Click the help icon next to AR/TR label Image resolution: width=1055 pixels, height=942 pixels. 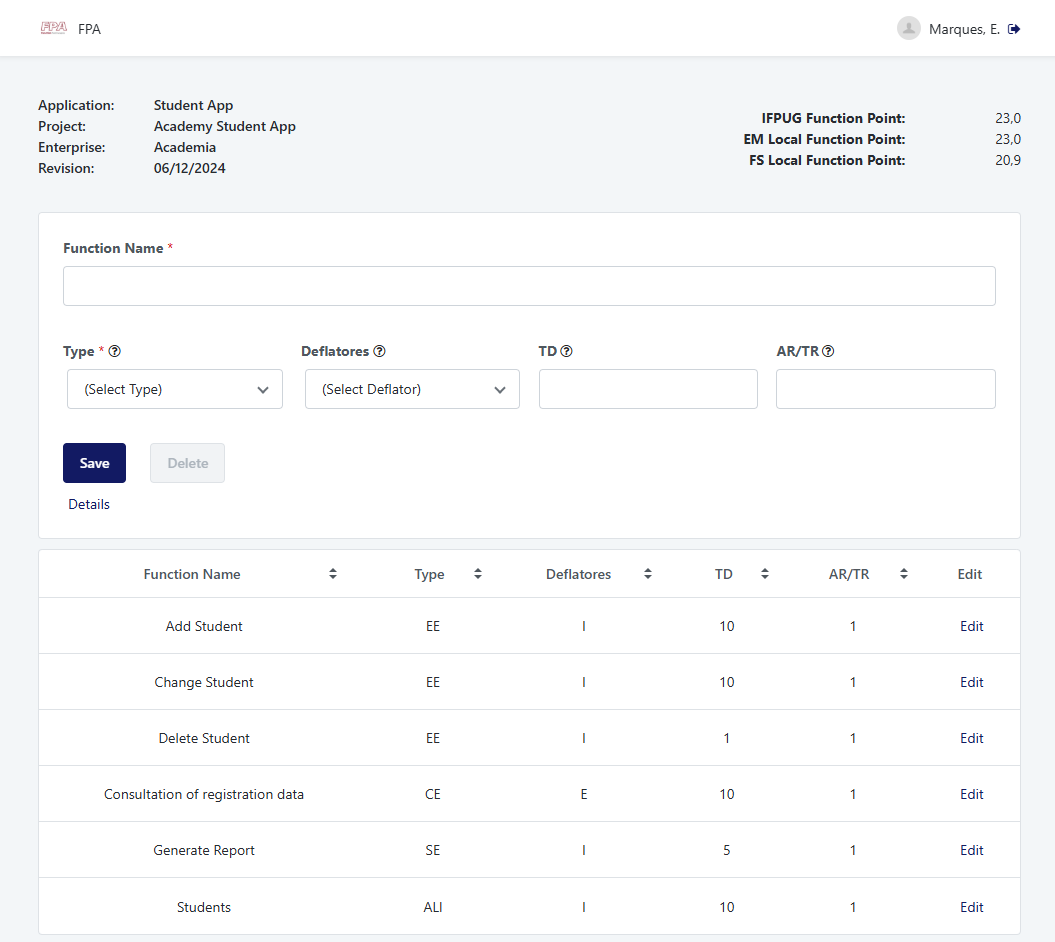click(x=828, y=352)
